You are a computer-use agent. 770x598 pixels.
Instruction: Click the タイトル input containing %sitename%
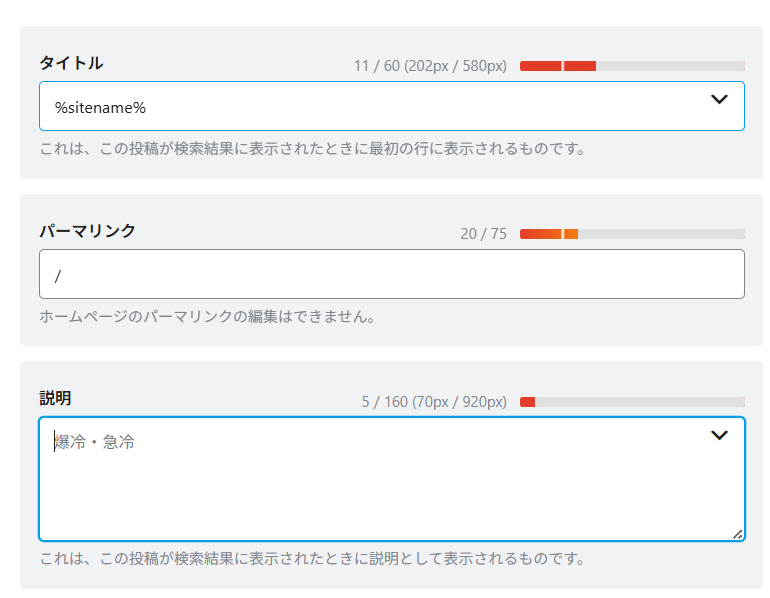(x=370, y=106)
